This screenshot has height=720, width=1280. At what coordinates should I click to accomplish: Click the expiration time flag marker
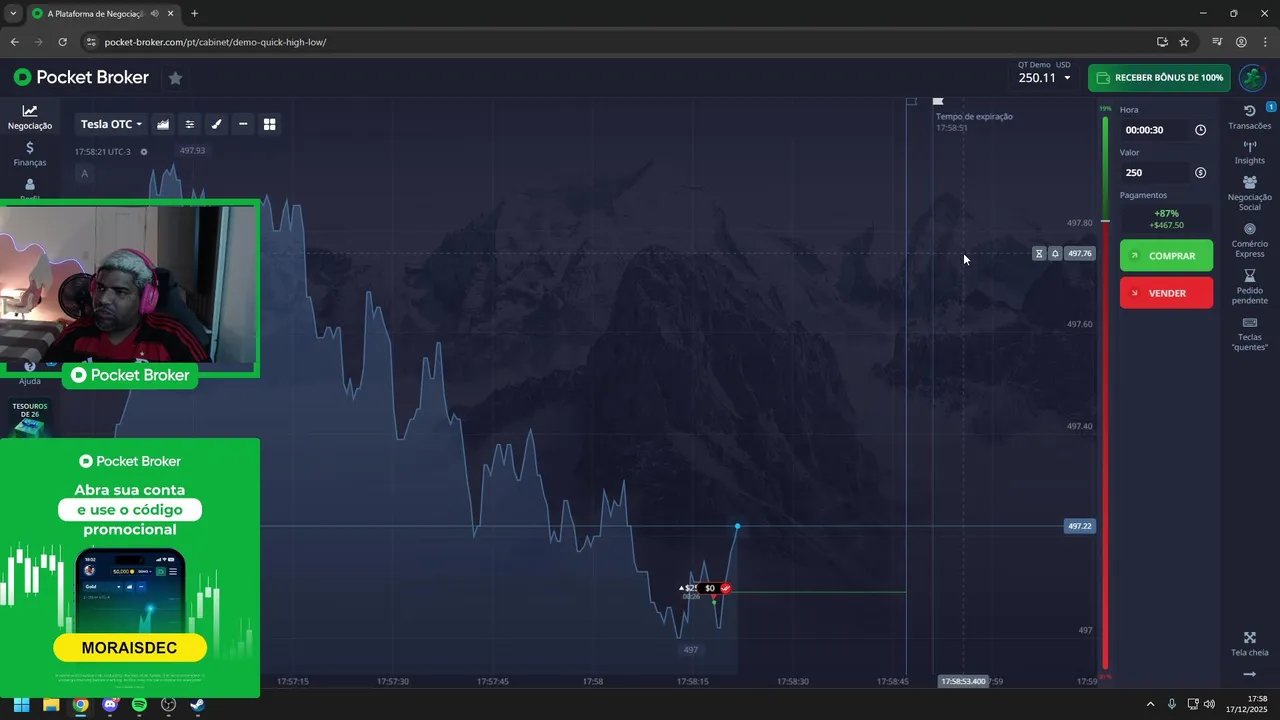tap(938, 101)
